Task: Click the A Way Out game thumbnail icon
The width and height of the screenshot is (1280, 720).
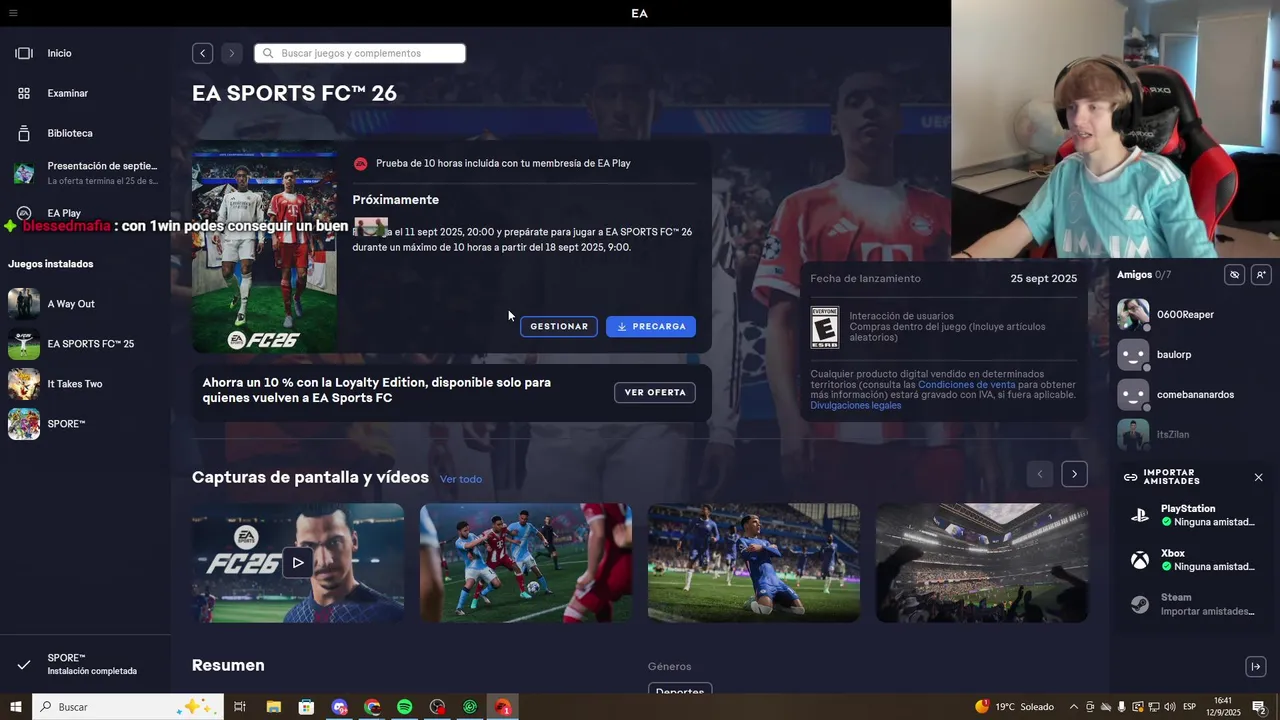Action: point(24,304)
